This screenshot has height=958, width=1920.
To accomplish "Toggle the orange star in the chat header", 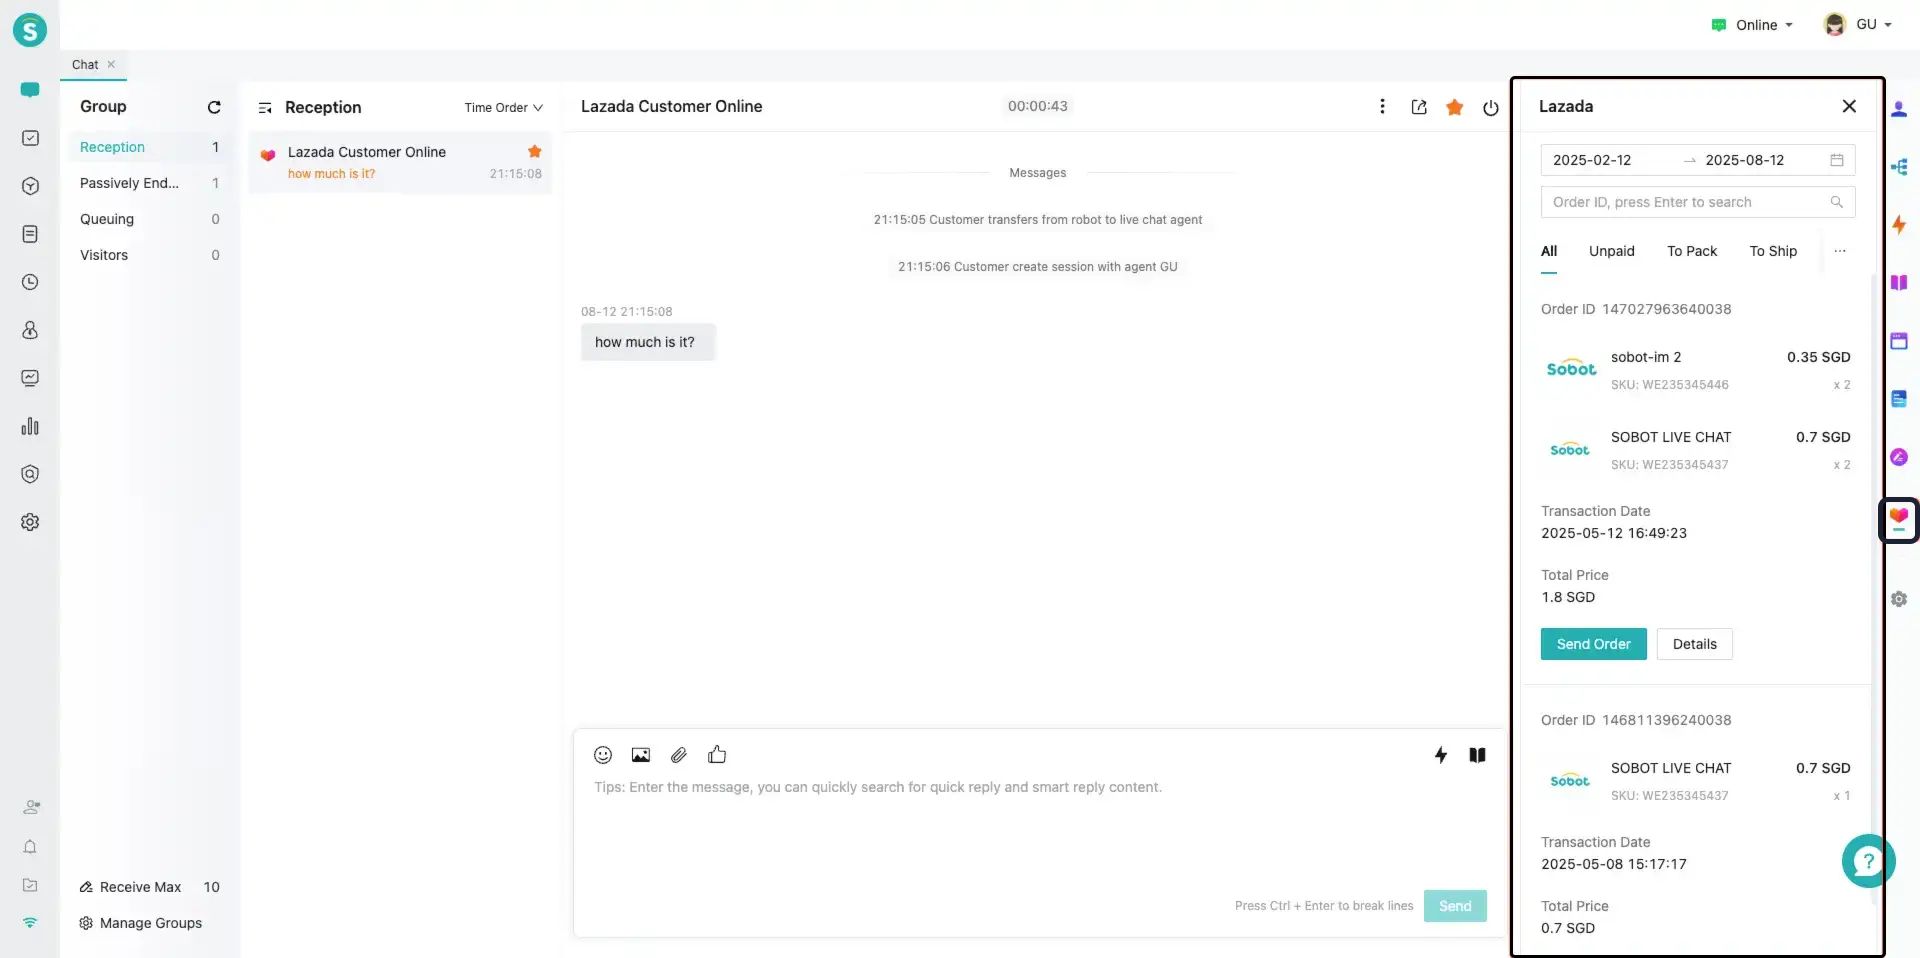I will coord(1455,107).
